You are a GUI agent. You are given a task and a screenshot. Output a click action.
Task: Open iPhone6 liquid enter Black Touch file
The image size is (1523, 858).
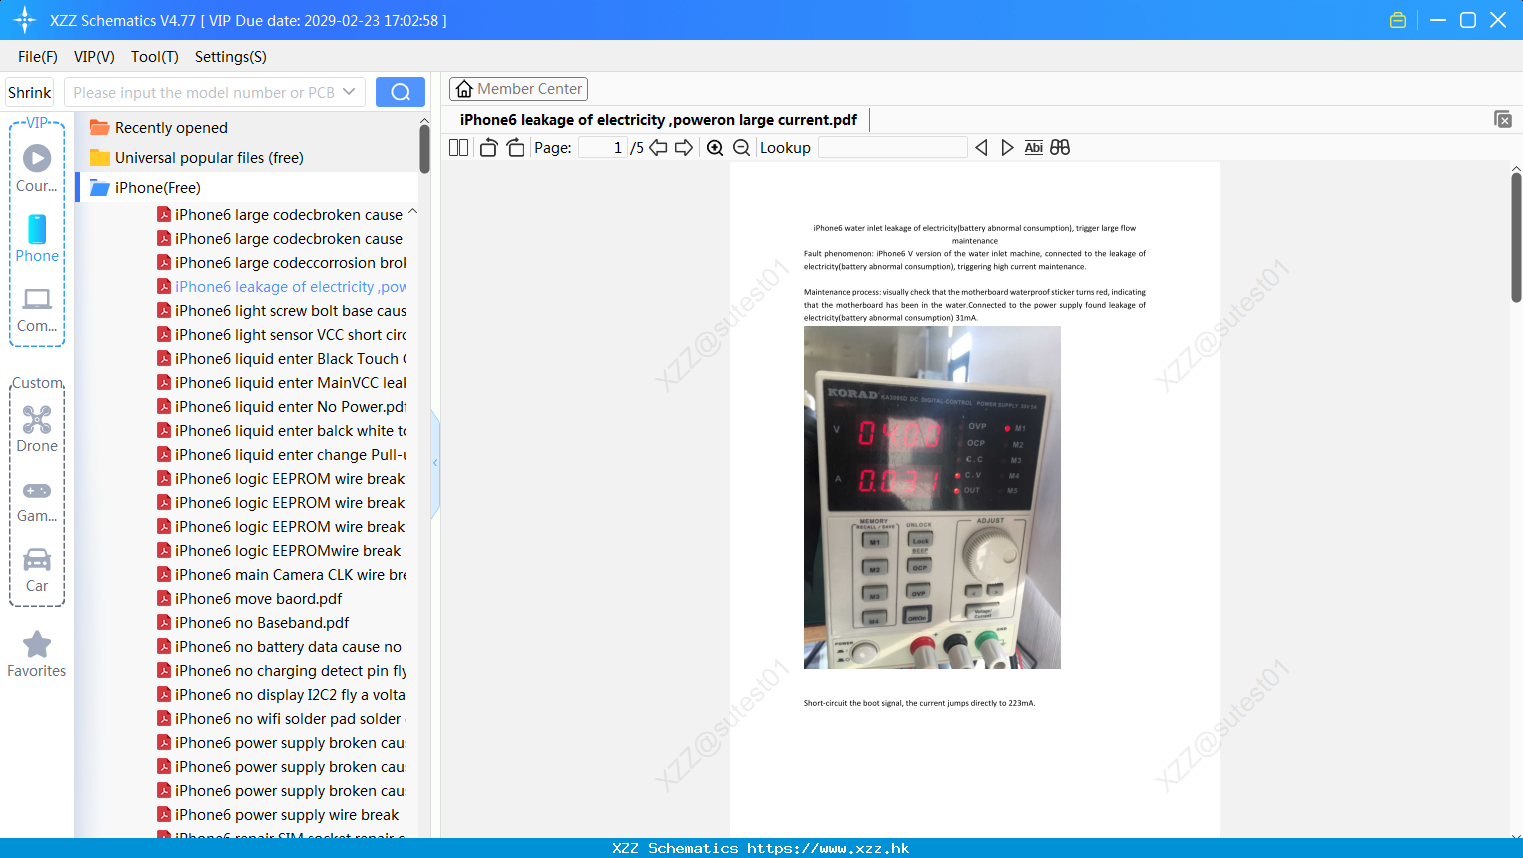(x=282, y=359)
